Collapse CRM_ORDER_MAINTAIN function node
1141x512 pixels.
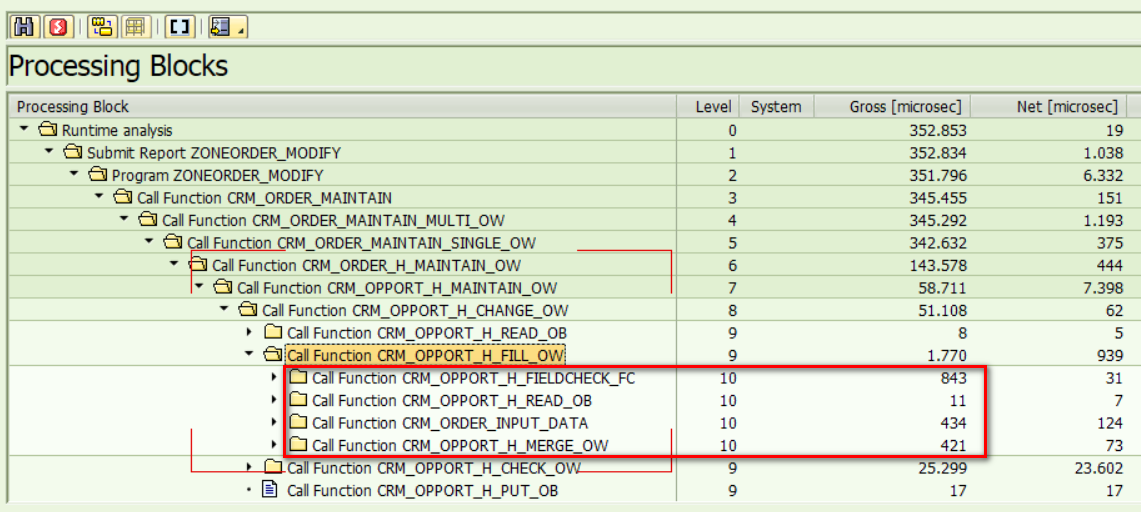click(x=99, y=198)
